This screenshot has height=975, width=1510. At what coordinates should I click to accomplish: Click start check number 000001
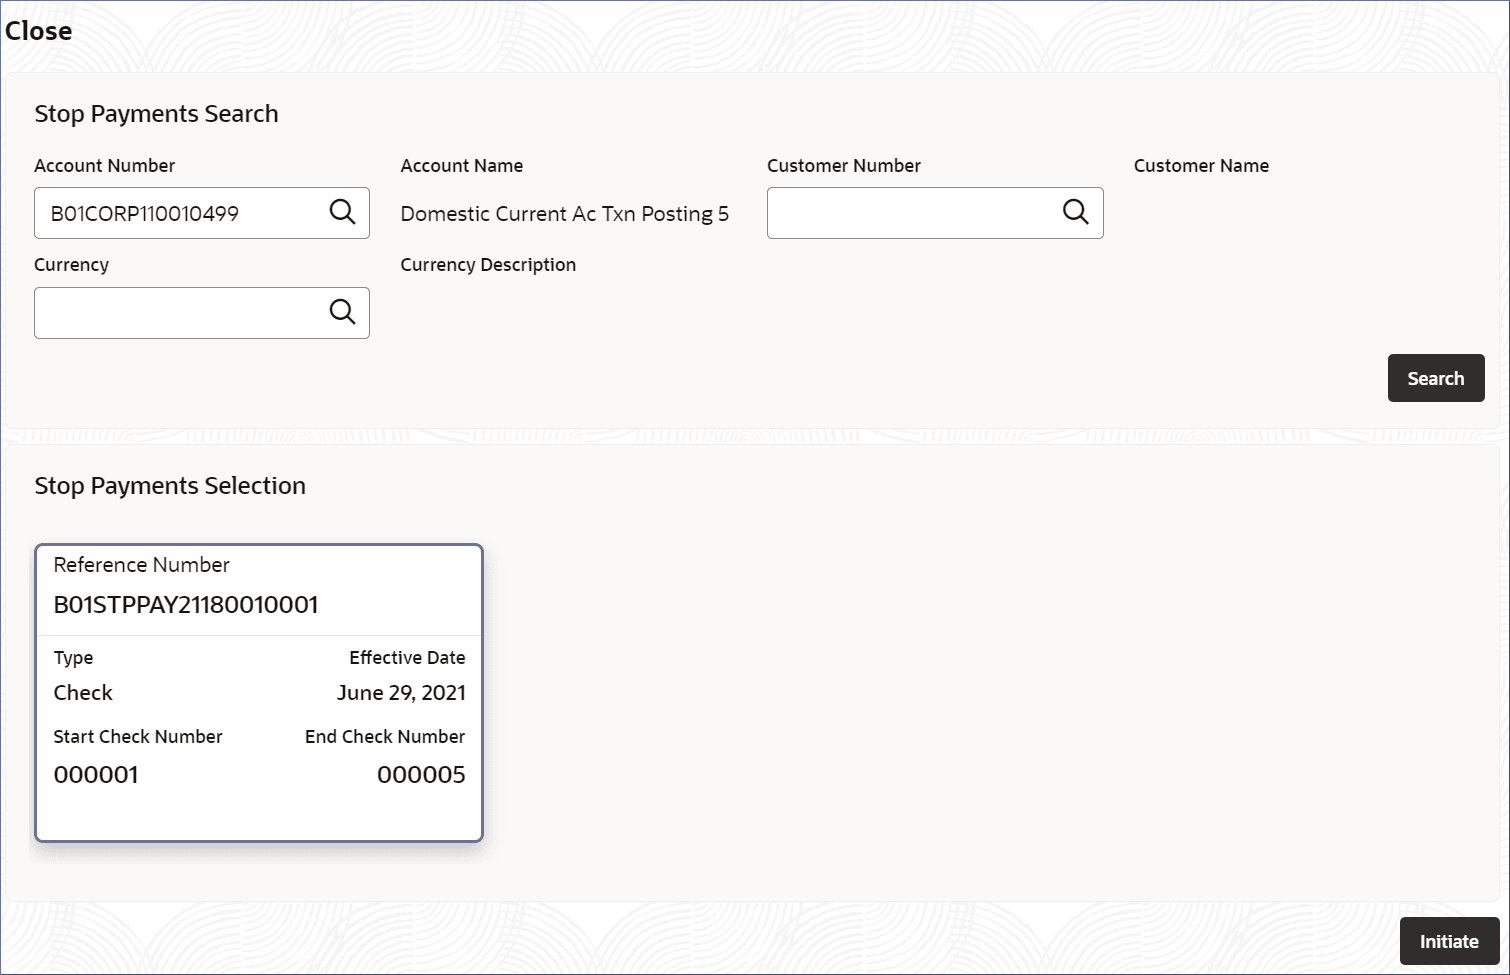coord(96,775)
